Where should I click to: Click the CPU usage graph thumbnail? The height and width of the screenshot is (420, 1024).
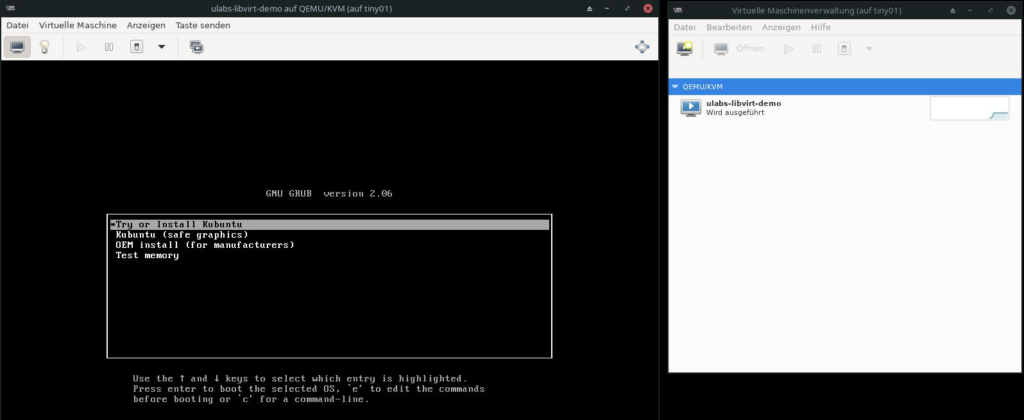[969, 108]
